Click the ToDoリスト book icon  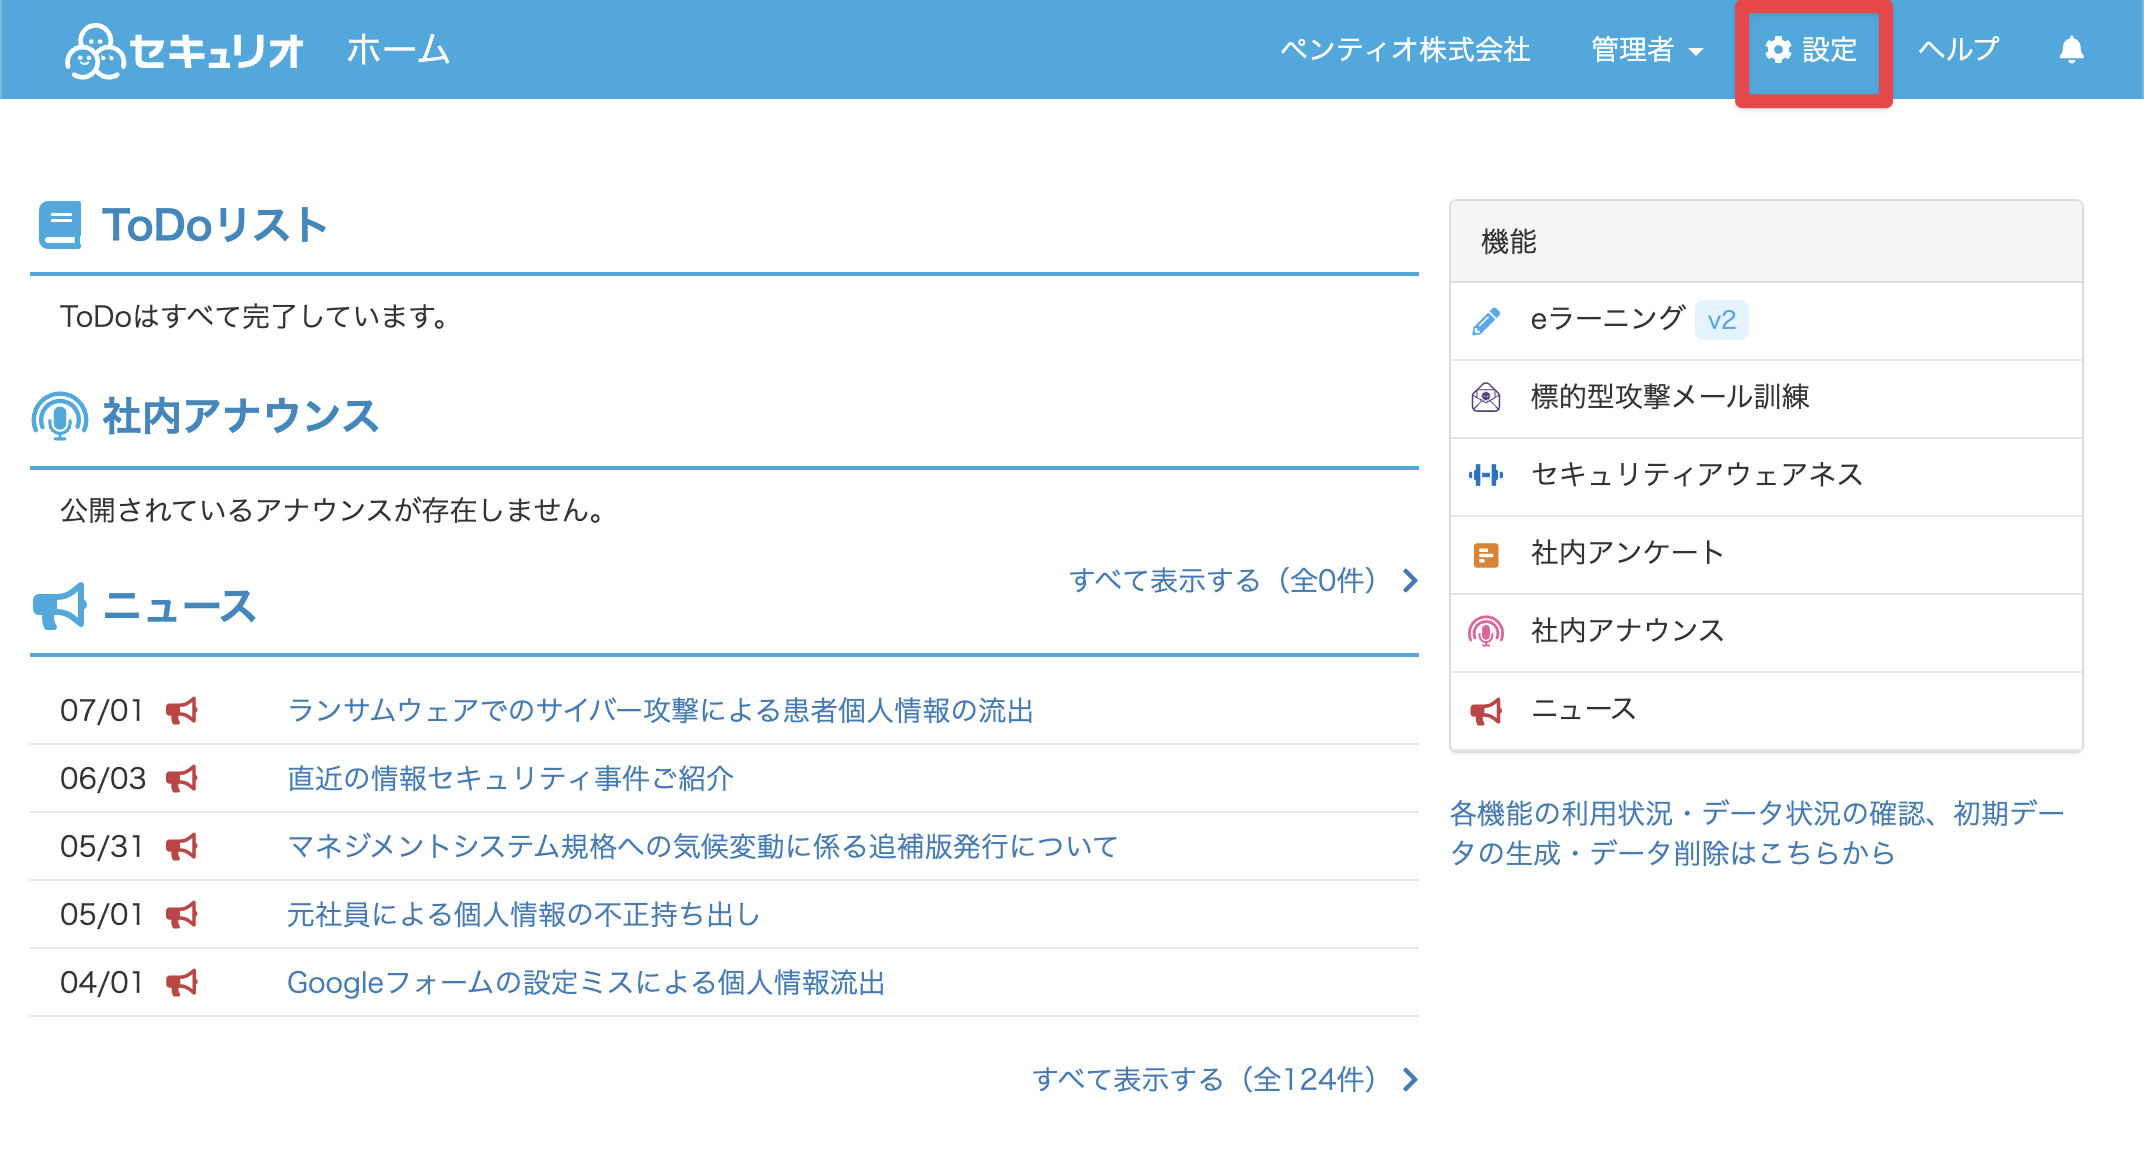click(x=60, y=225)
